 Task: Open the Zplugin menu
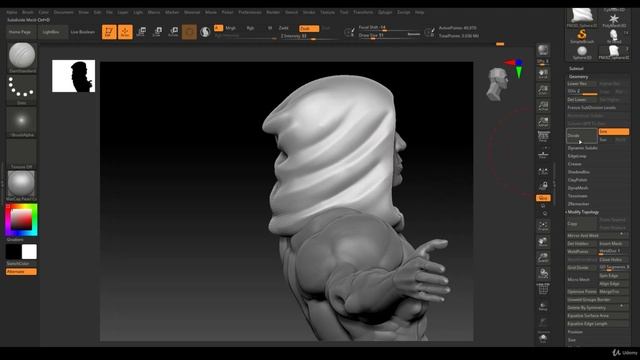385,12
